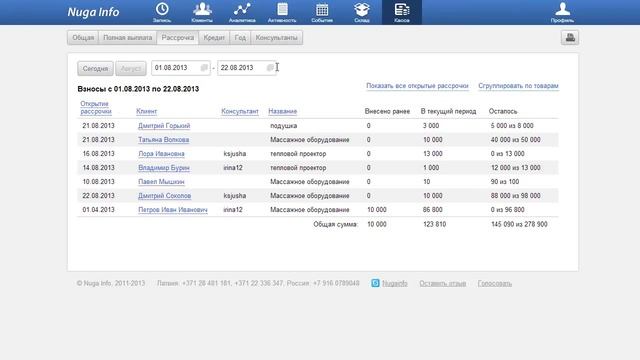Open the Аналитика graph icon
This screenshot has width=640, height=360.
tap(242, 12)
